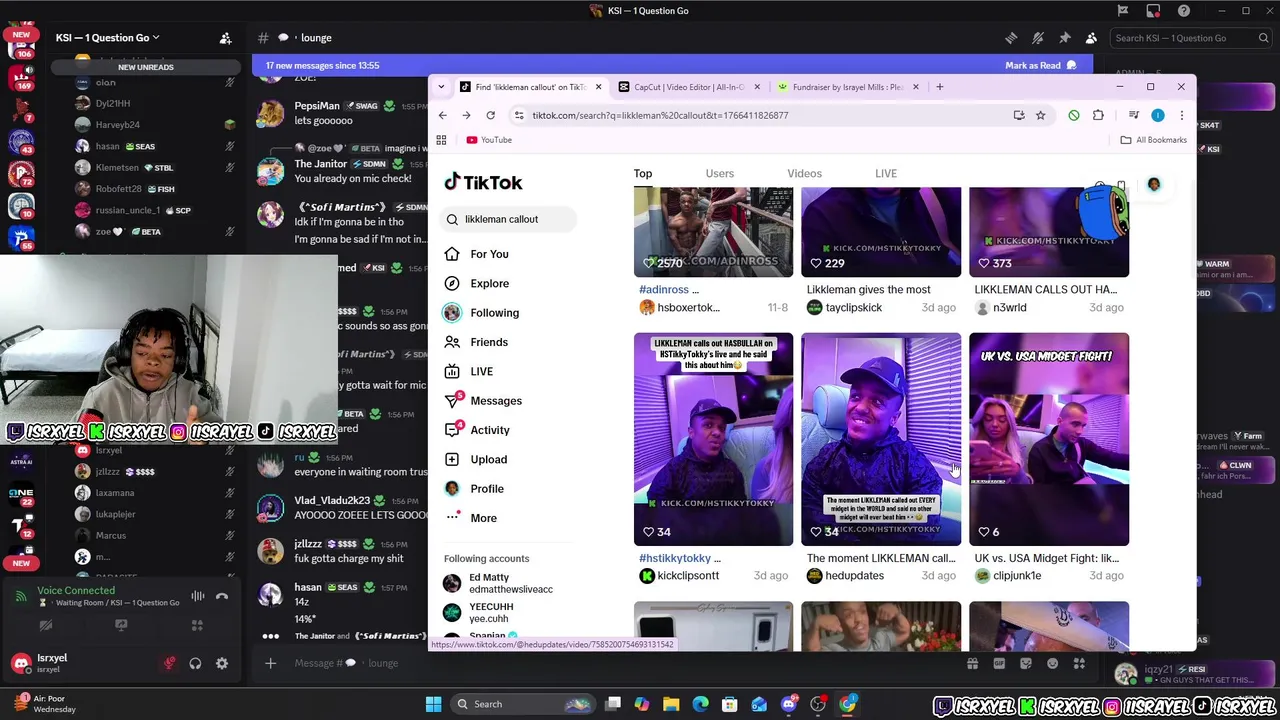Click the NEW UNREADS pill in the Discord channel list
This screenshot has height=720, width=1280.
click(x=146, y=67)
